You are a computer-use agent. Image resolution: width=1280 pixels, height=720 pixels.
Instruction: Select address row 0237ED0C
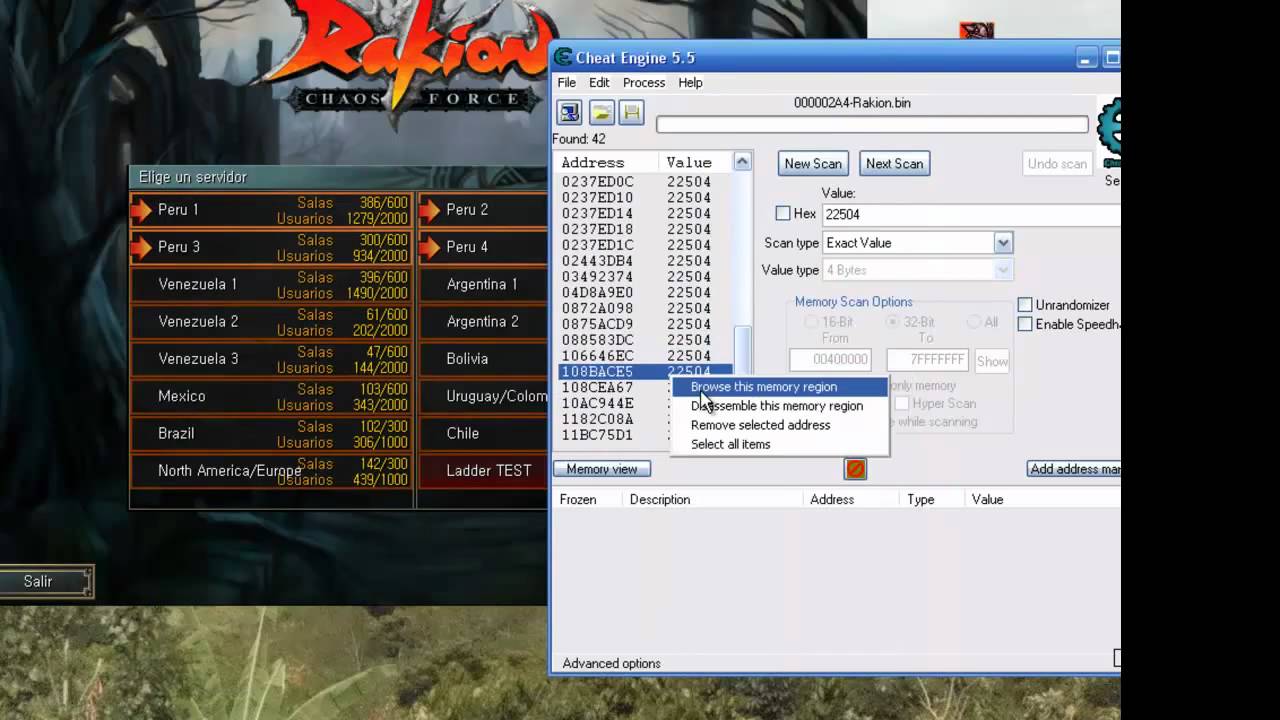point(645,182)
